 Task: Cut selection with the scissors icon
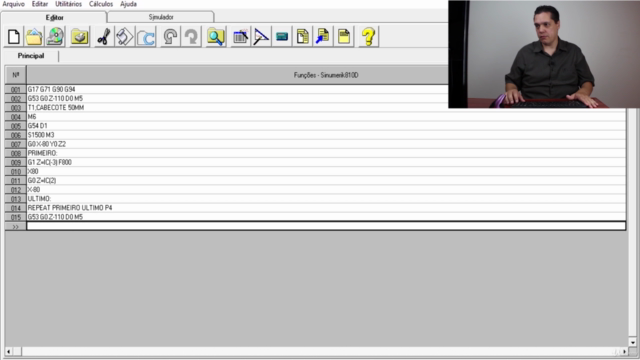coord(104,37)
